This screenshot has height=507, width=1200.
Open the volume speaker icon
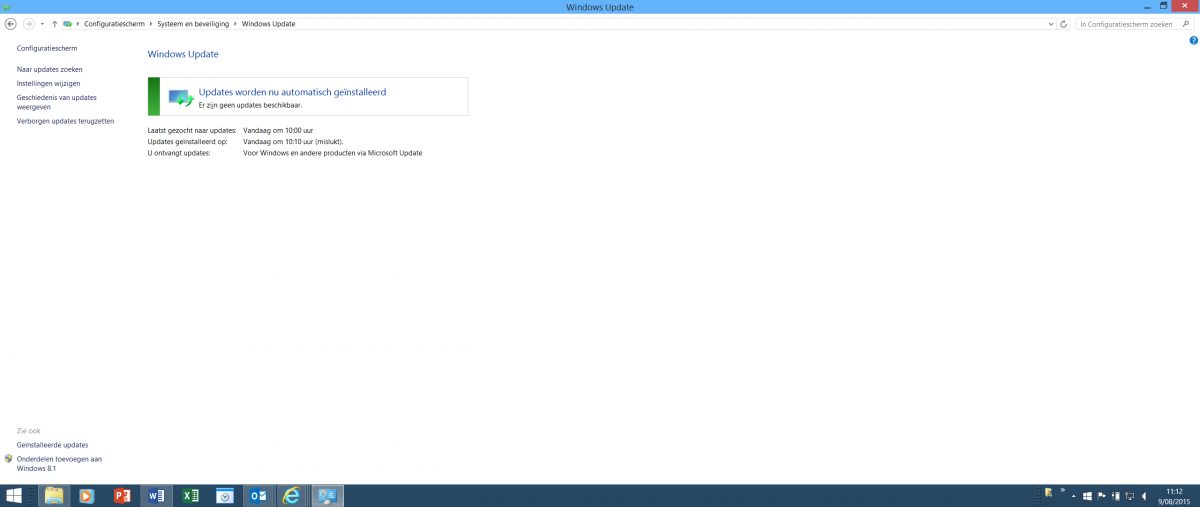1145,496
